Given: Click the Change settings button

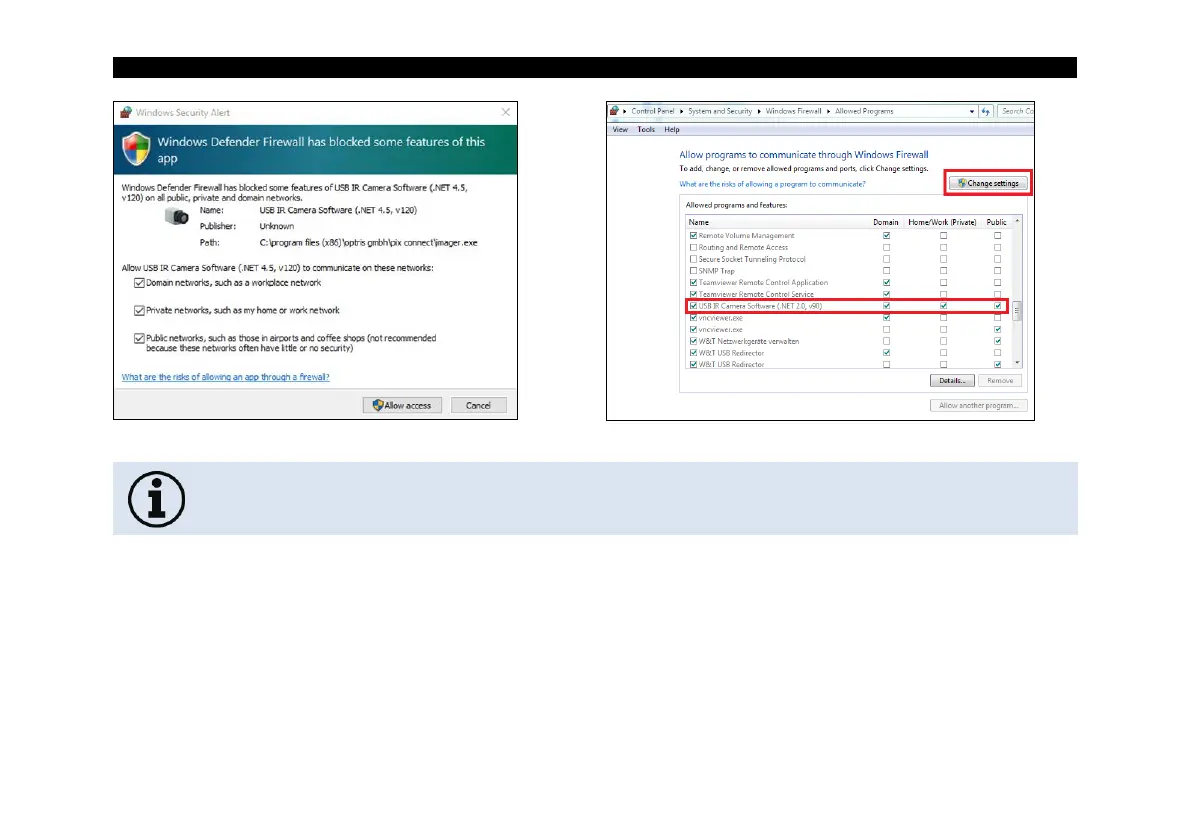Looking at the screenshot, I should [988, 183].
